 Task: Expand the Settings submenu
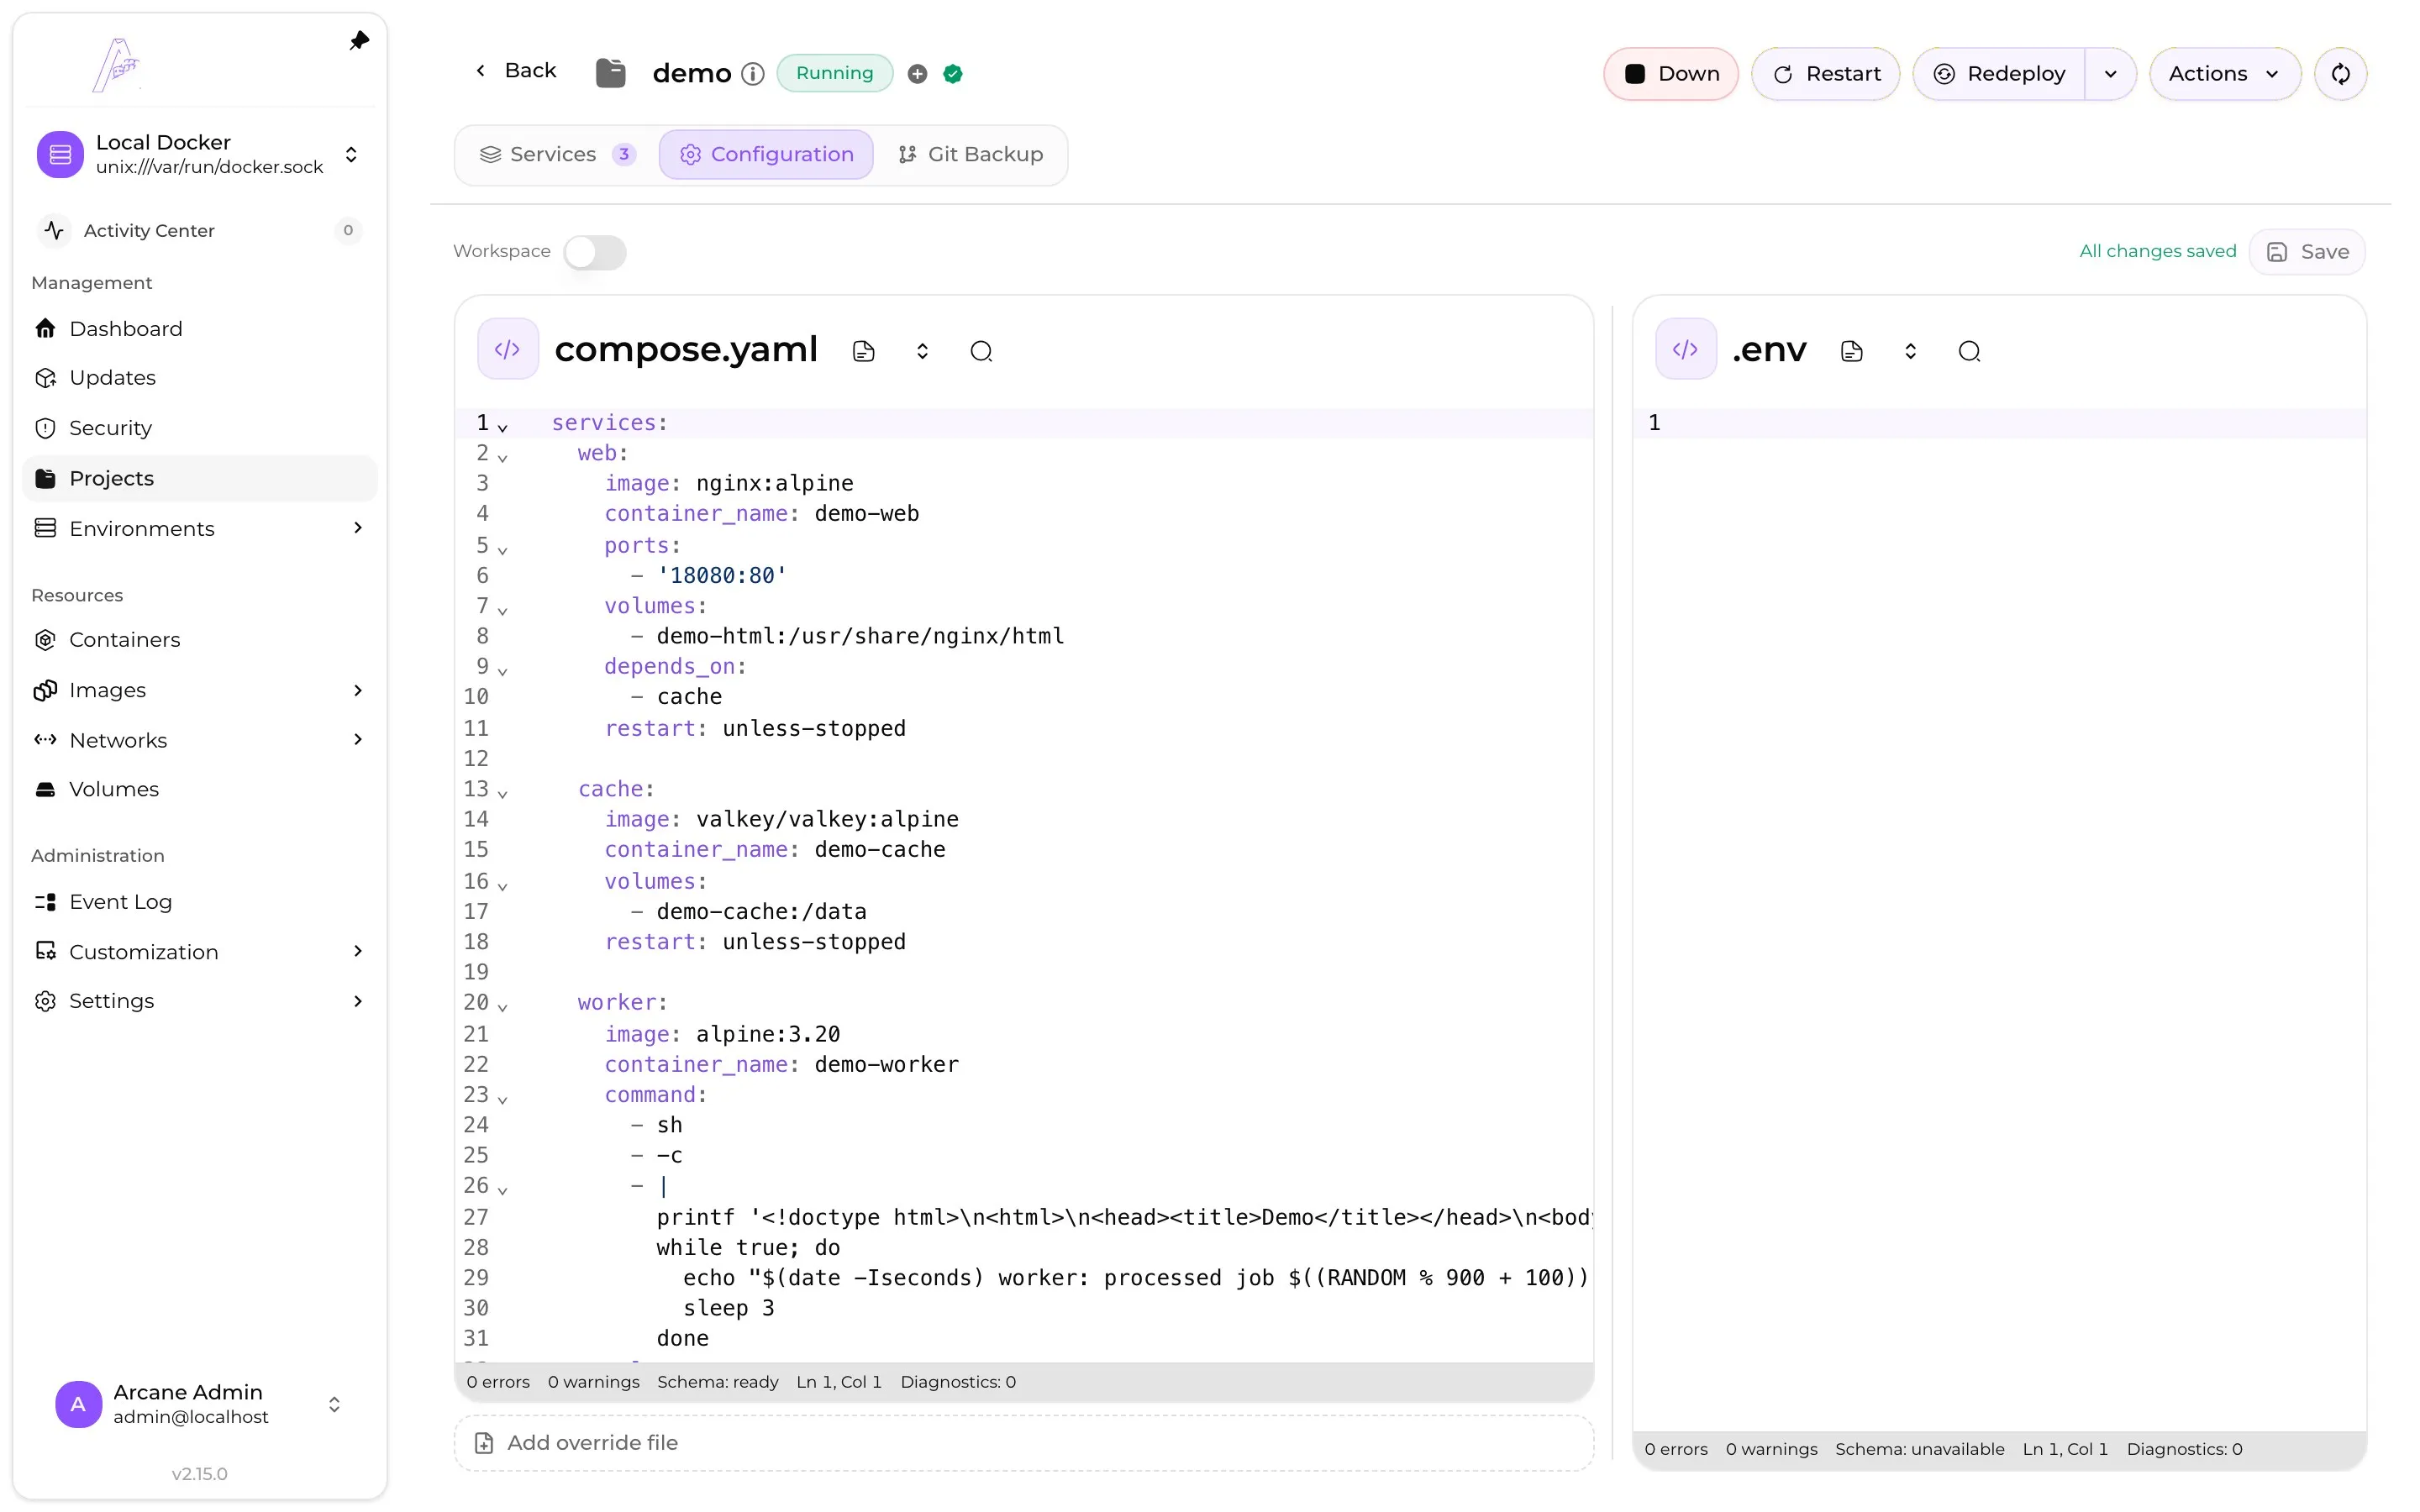pyautogui.click(x=358, y=1001)
